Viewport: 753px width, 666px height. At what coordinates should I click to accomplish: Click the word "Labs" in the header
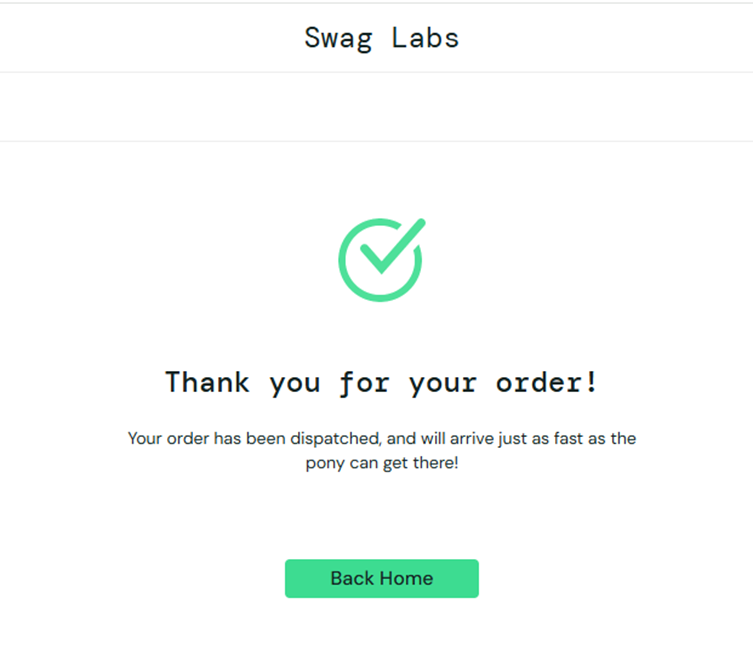pos(426,38)
